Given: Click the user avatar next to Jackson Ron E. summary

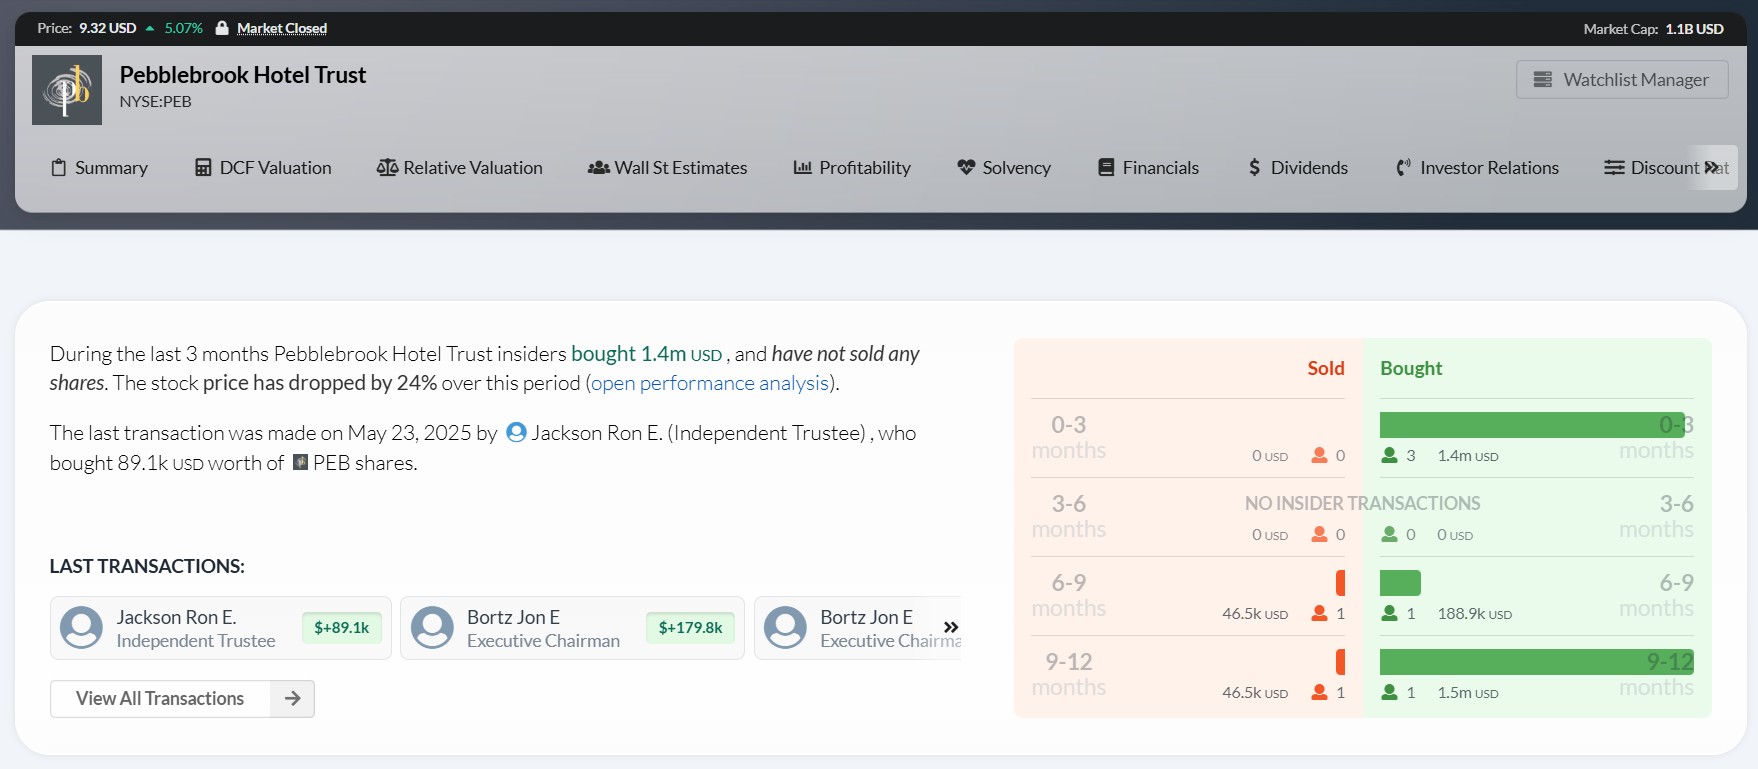Looking at the screenshot, I should tap(516, 432).
